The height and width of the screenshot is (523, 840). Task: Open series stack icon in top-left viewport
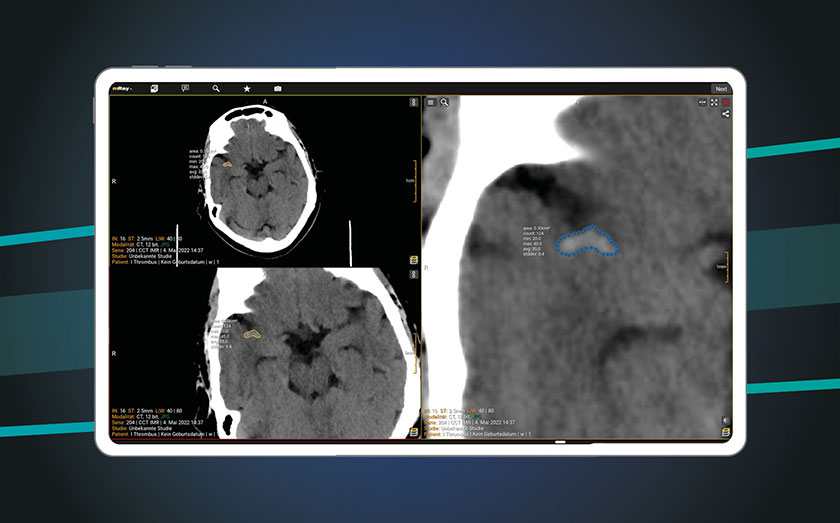coord(413,260)
